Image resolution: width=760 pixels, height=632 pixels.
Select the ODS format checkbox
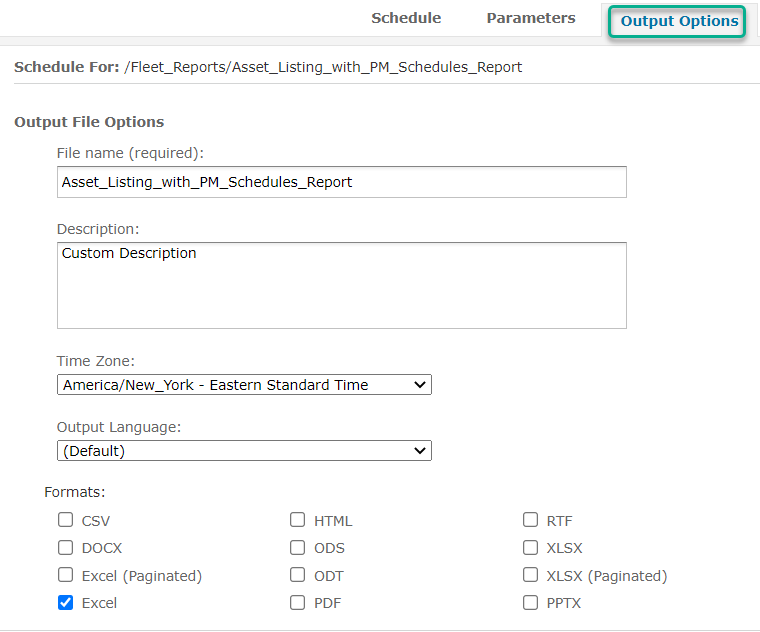click(298, 548)
